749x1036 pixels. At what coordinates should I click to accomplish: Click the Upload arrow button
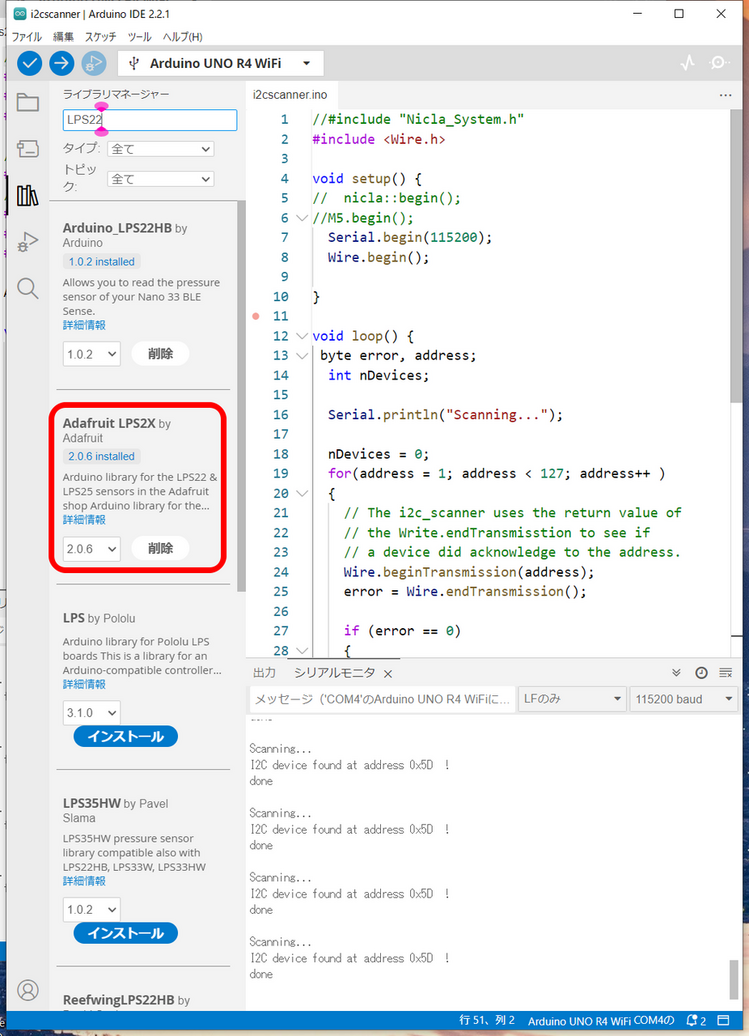click(61, 63)
